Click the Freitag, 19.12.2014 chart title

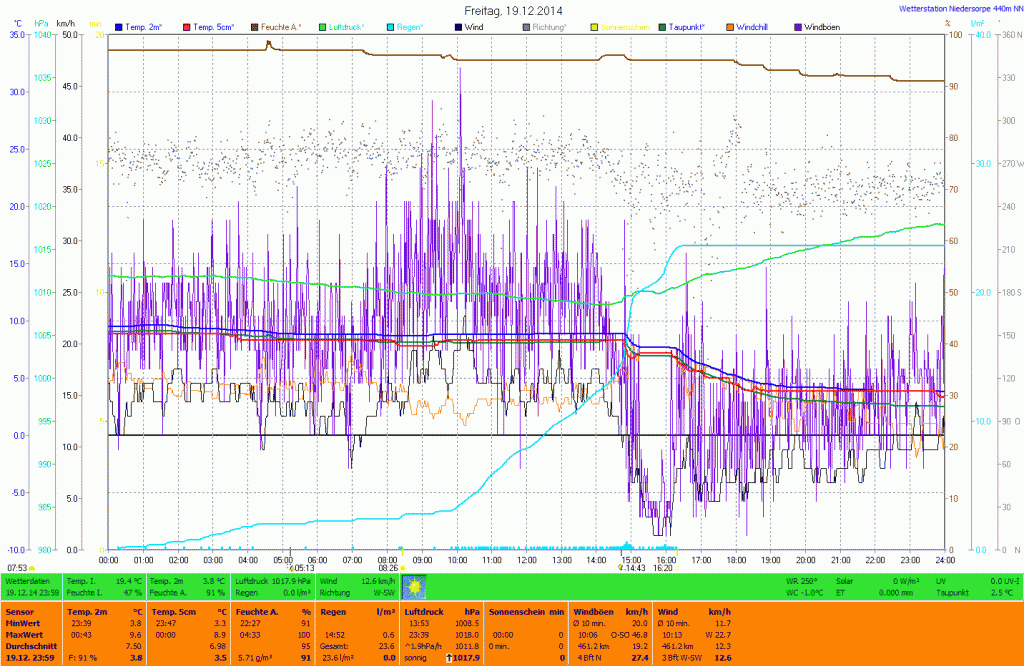click(x=512, y=9)
